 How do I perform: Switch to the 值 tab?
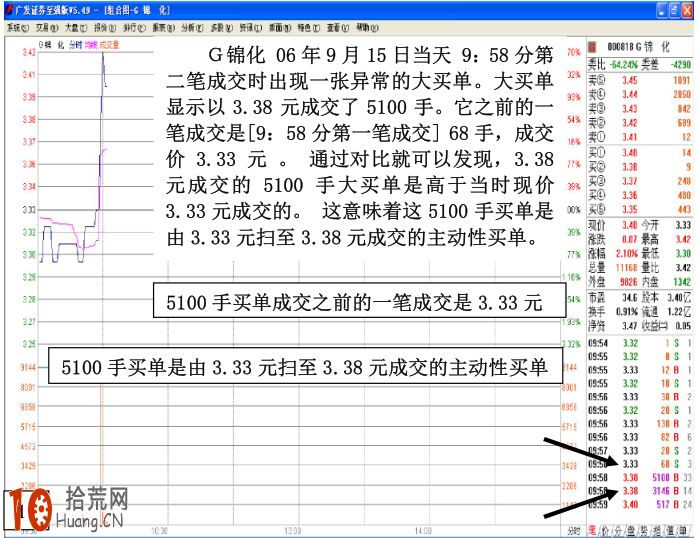coord(670,530)
